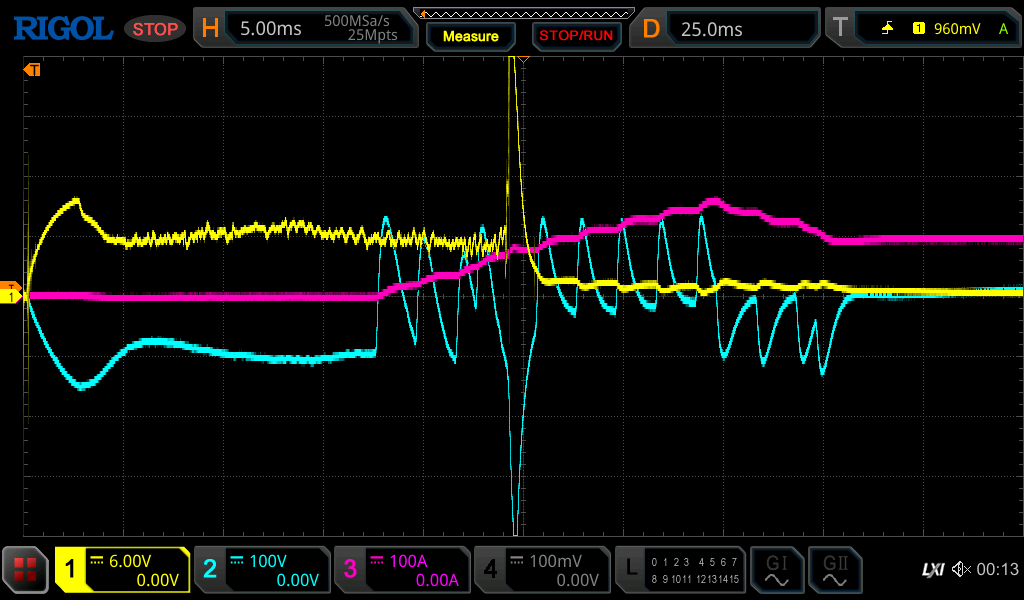This screenshot has width=1024, height=600.
Task: Open the logic analyzer digital channels panel
Action: [680, 570]
